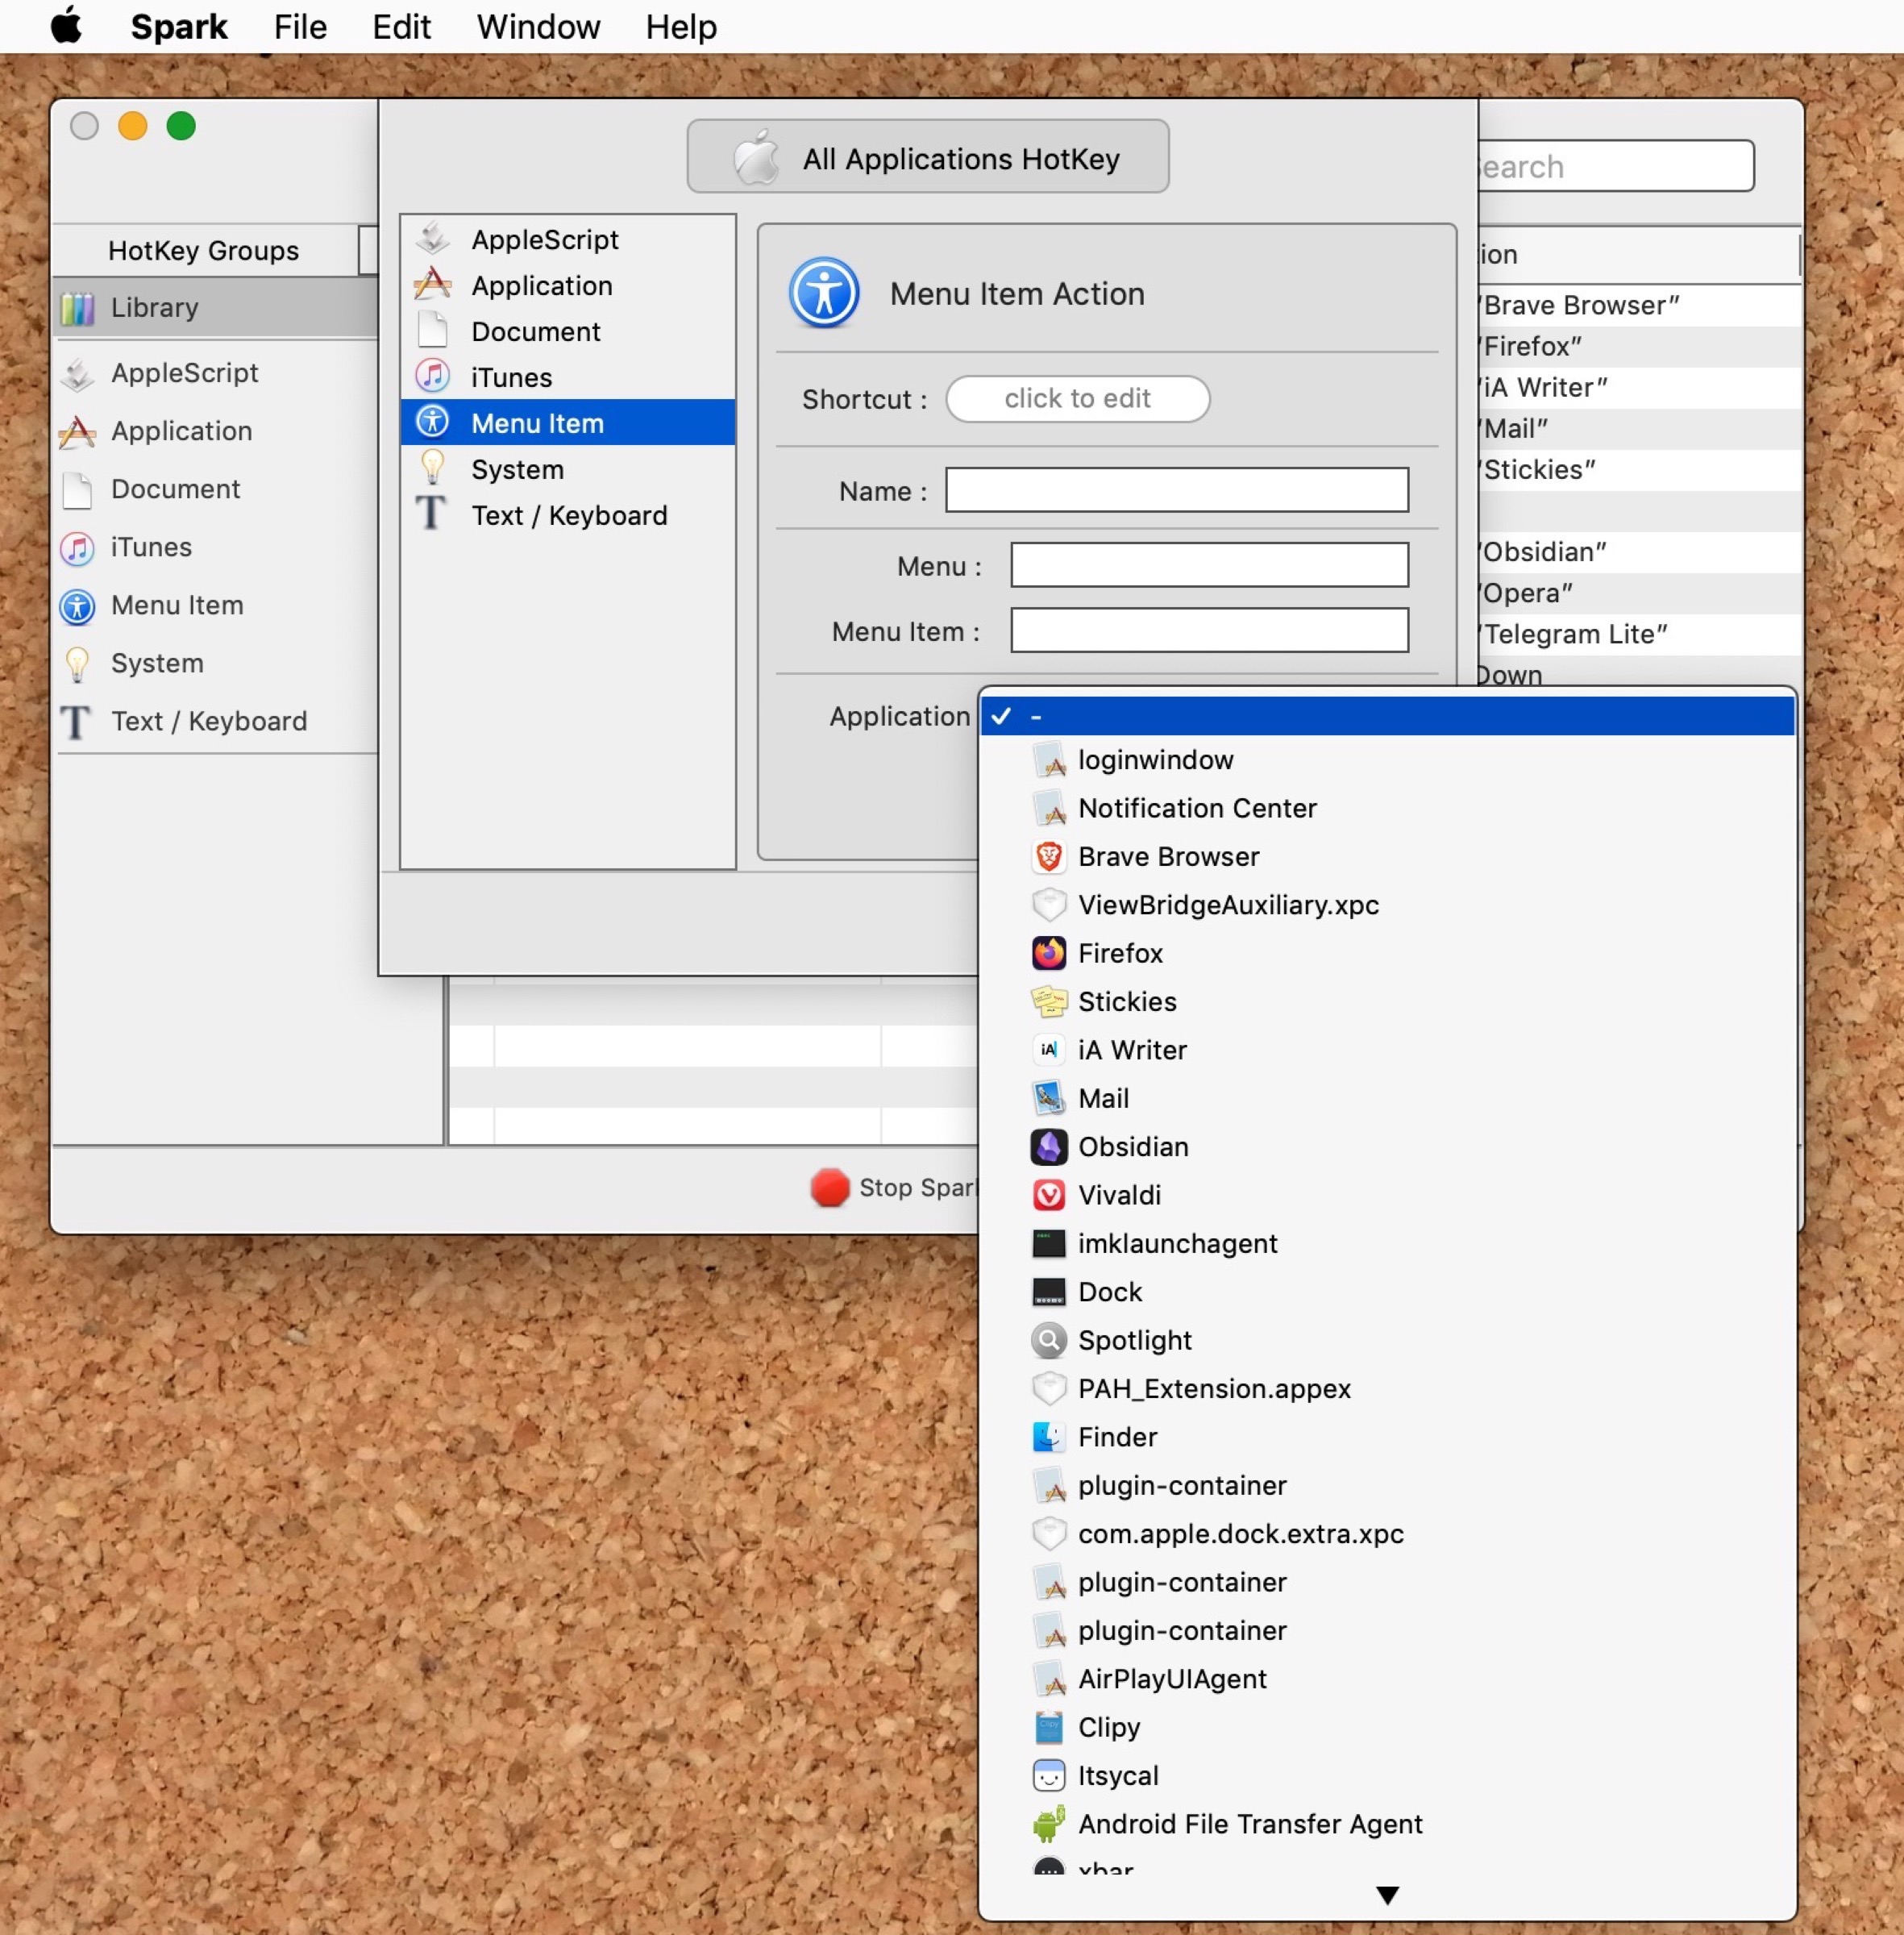The height and width of the screenshot is (1935, 1904).
Task: Click the Obsidian icon in dropdown list
Action: [1048, 1147]
